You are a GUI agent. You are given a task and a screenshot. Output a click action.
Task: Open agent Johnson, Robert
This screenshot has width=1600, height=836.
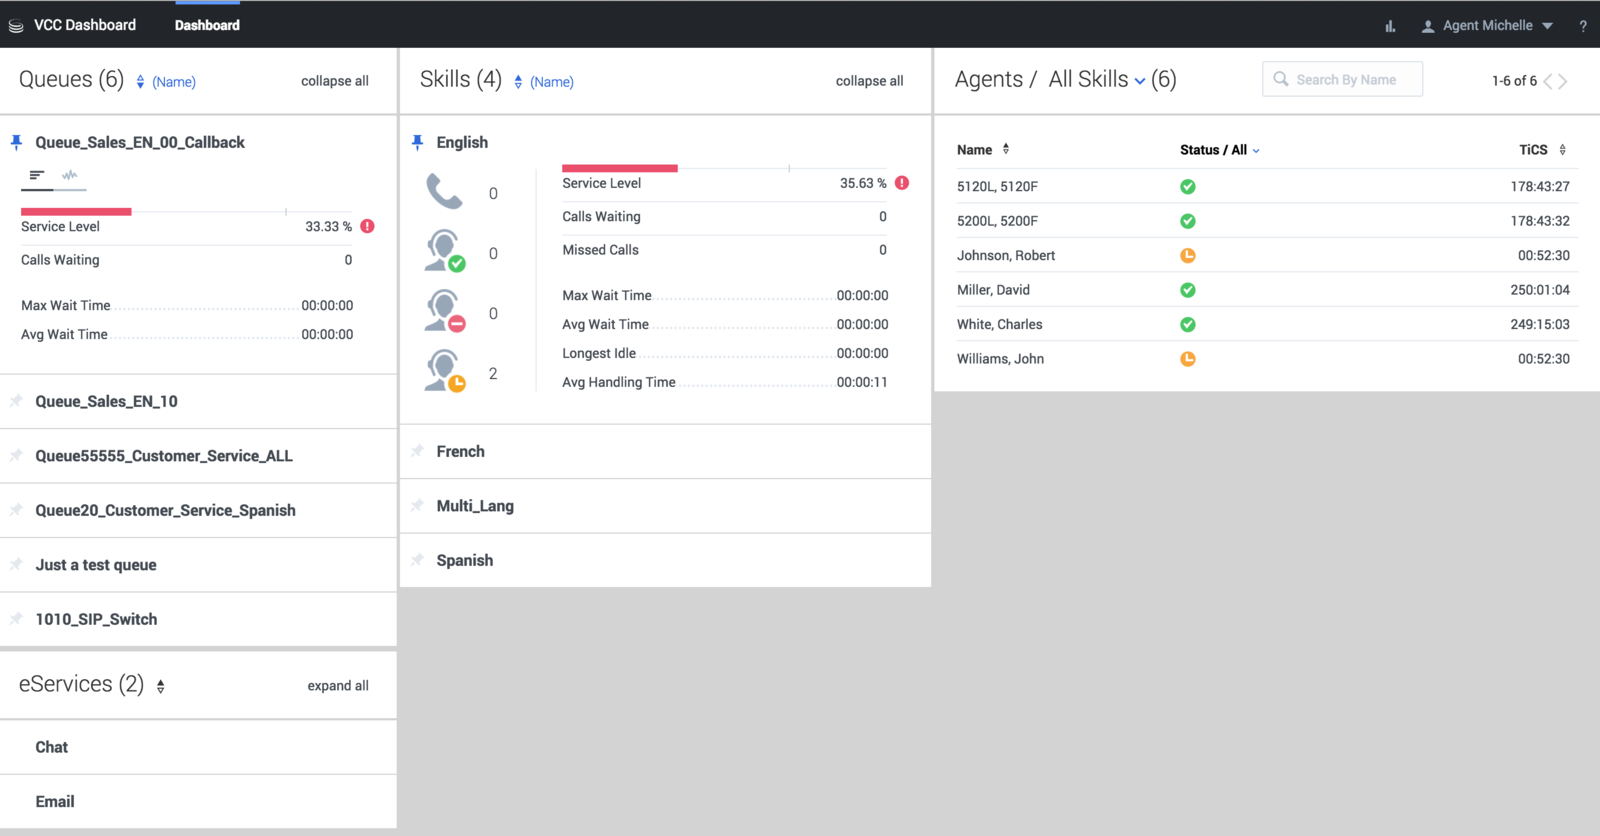click(x=1006, y=255)
